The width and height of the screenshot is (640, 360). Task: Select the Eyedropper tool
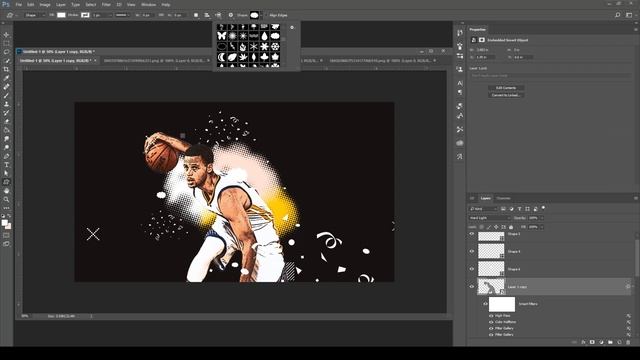(x=6, y=78)
